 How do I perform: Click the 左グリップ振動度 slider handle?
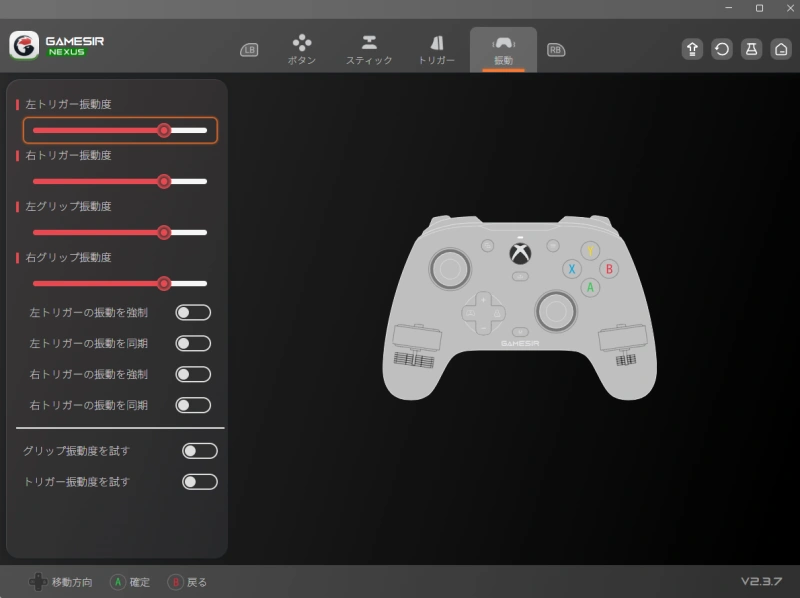(x=164, y=232)
